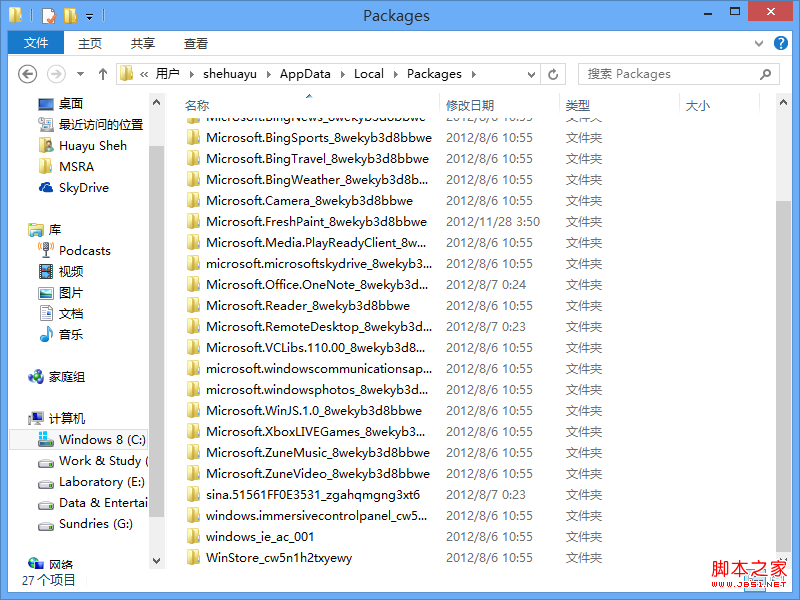Select 桌面 in navigation pane

(x=70, y=104)
